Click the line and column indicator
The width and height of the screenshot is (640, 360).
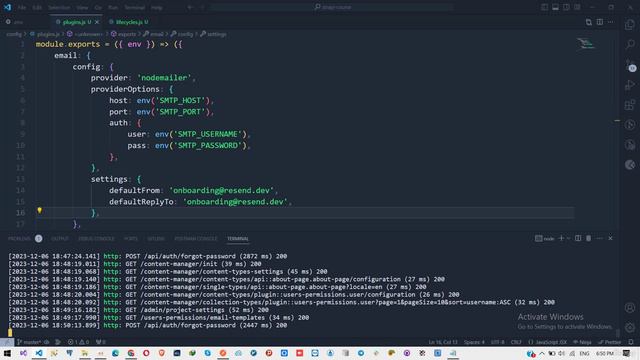point(443,342)
